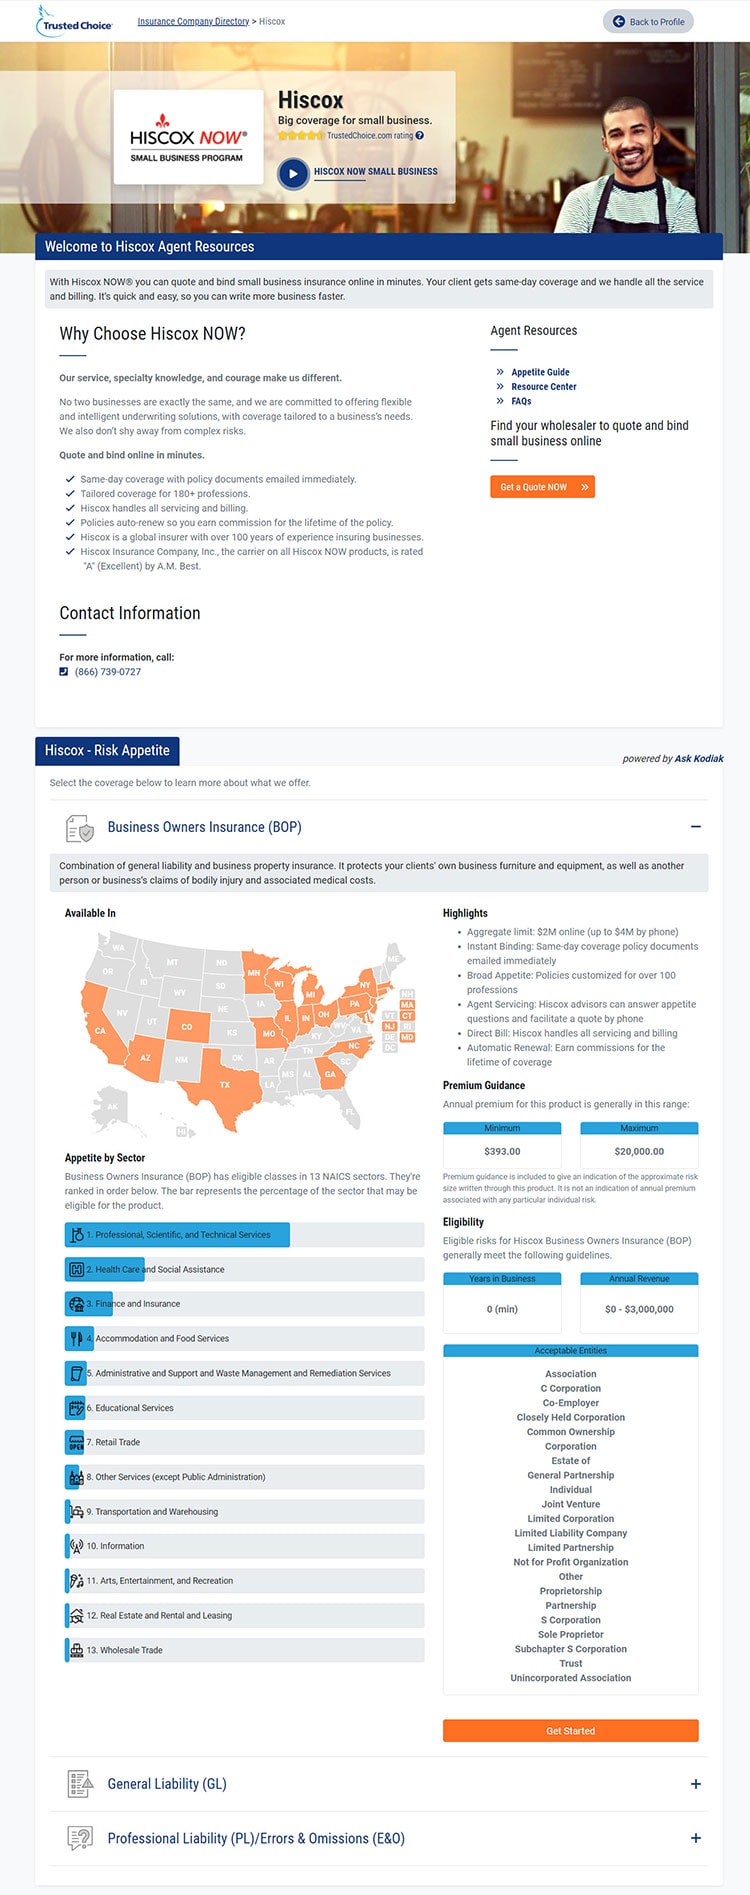The height and width of the screenshot is (1895, 750).
Task: Click the Information sector icon
Action: tap(76, 1547)
